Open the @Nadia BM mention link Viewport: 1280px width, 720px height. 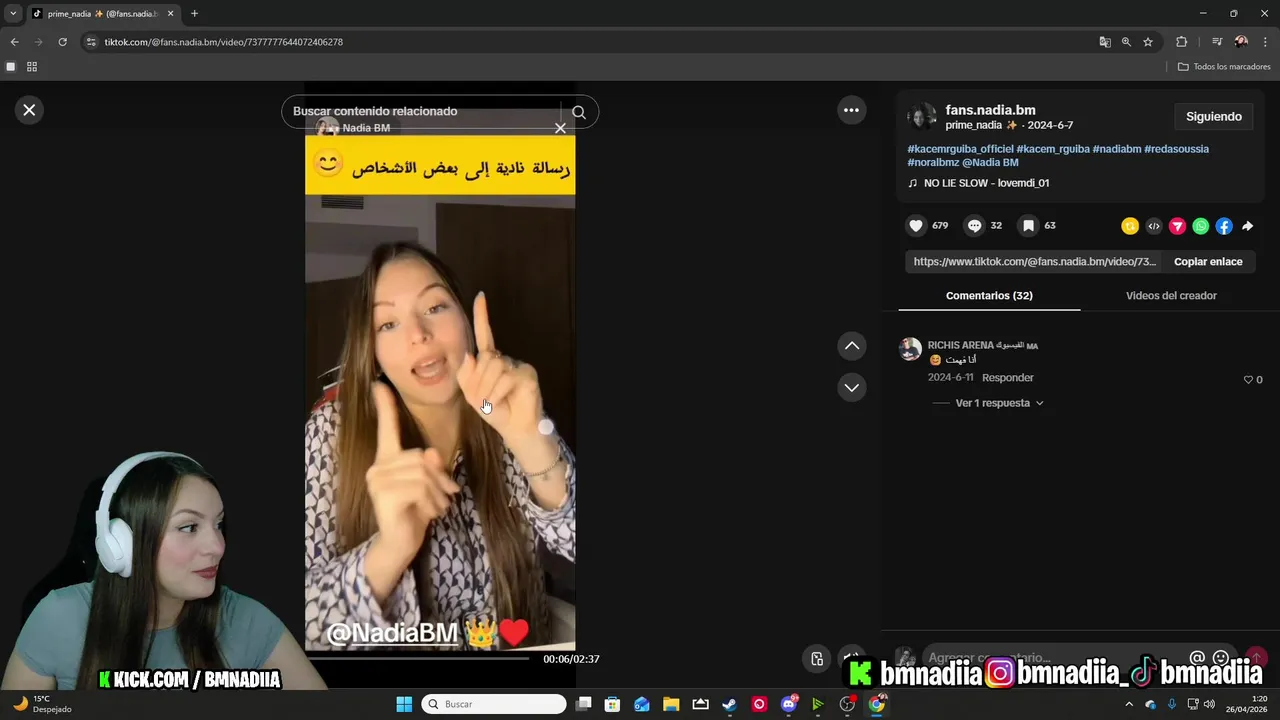[990, 162]
